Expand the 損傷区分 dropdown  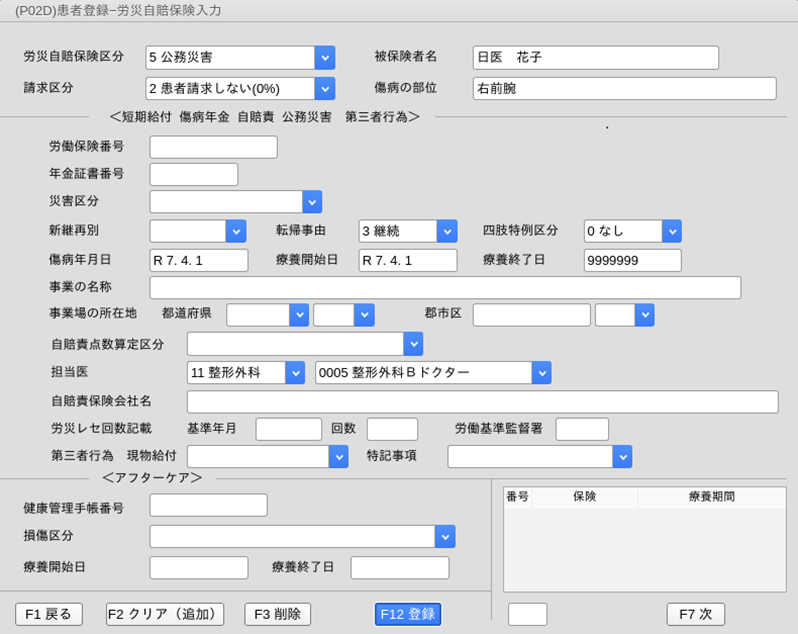pos(445,536)
